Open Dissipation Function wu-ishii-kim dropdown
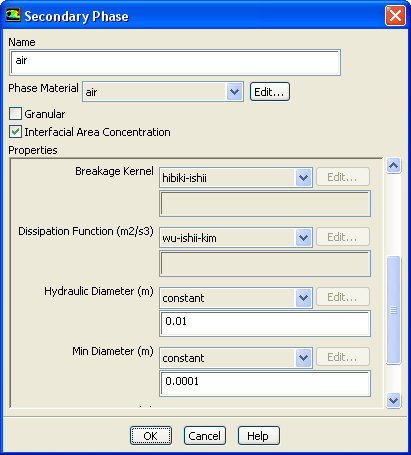This screenshot has height=455, width=411. [x=303, y=238]
